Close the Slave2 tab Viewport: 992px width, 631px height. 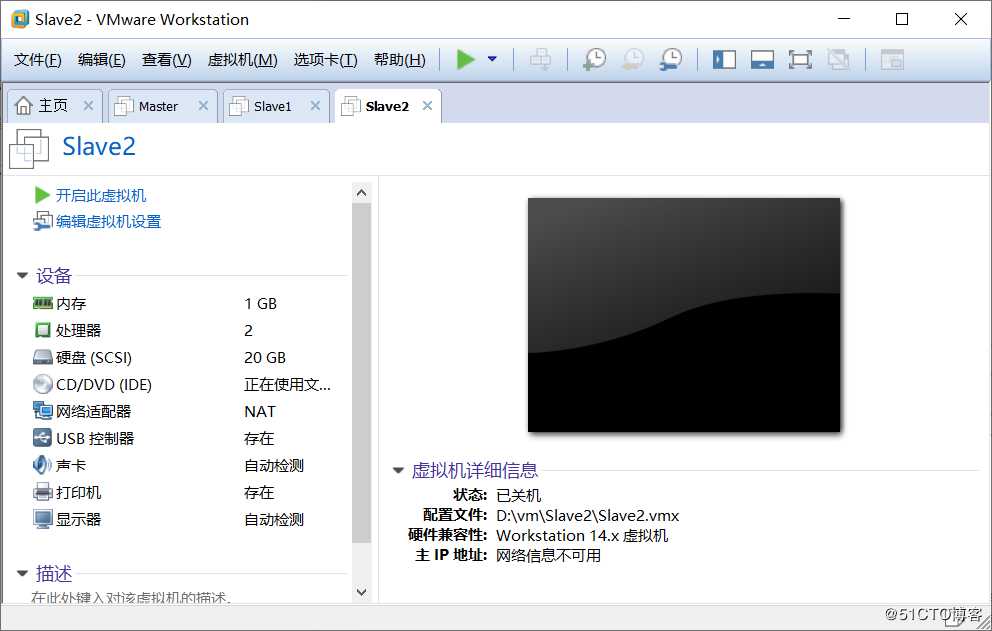[x=428, y=106]
